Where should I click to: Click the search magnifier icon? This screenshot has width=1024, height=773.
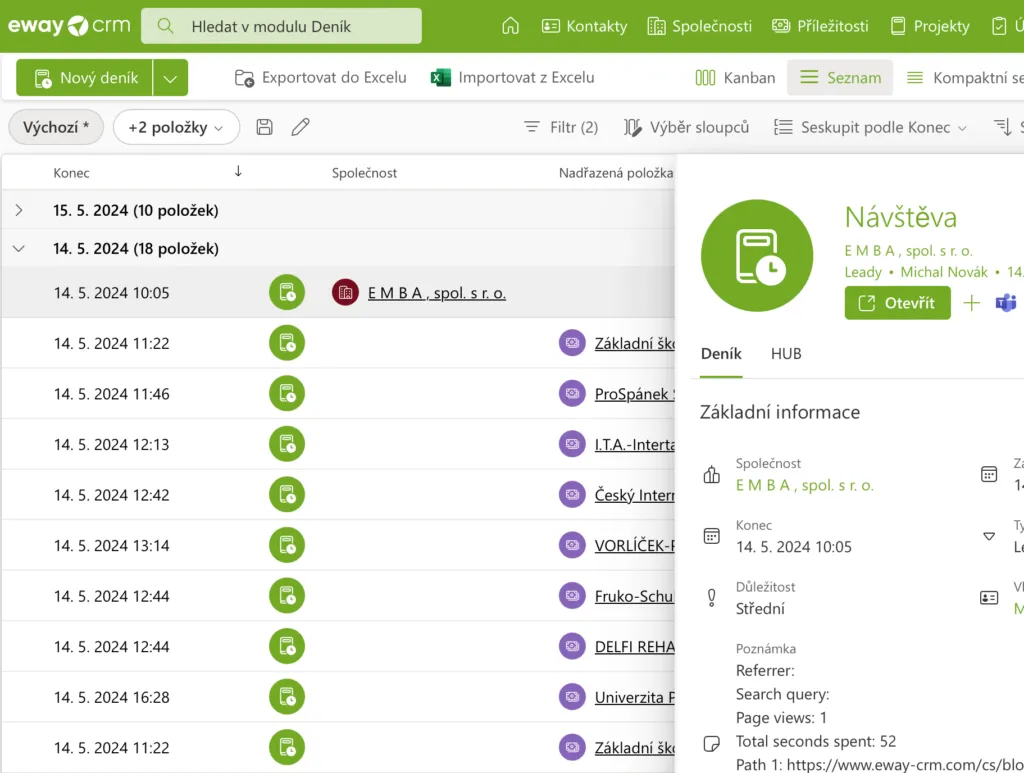[x=166, y=26]
